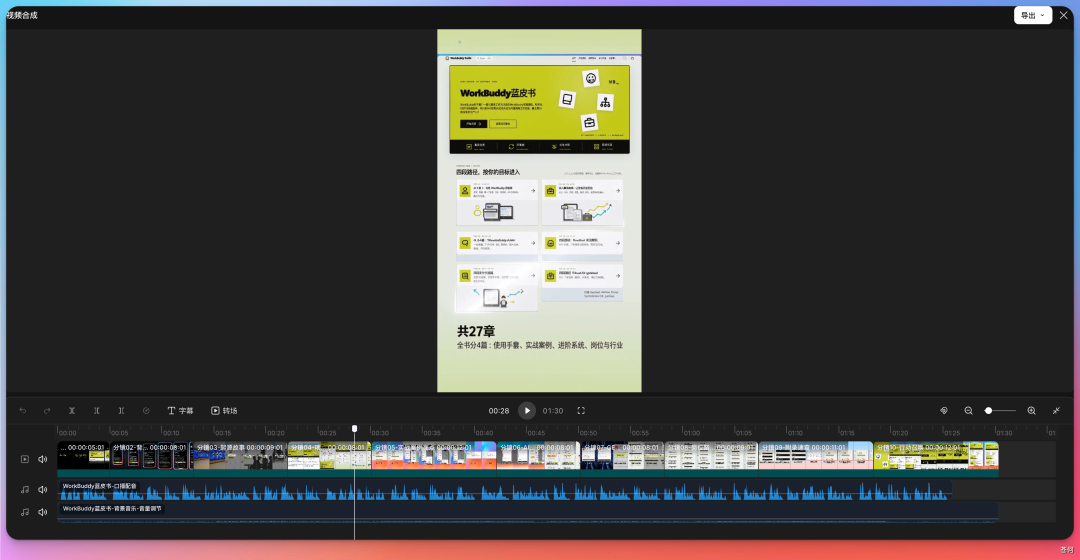Adjust the timeline zoom slider
The image size is (1080, 560).
pyautogui.click(x=1000, y=411)
